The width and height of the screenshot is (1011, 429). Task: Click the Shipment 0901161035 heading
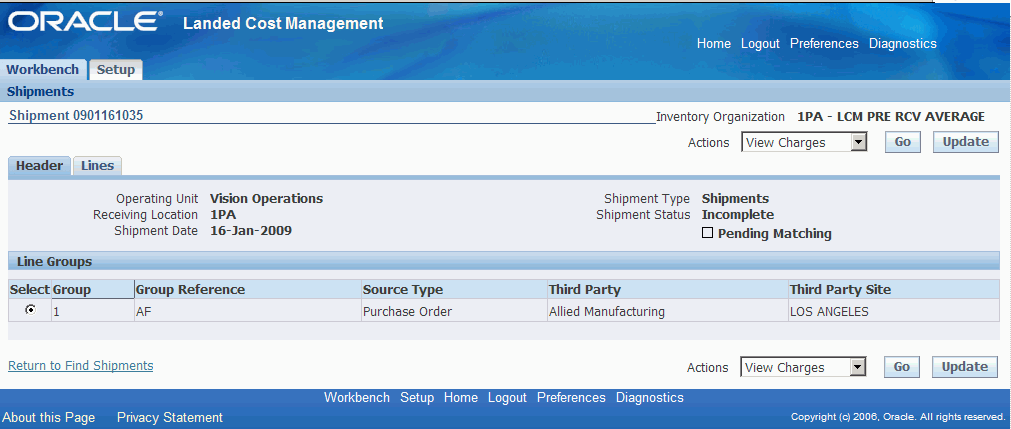[x=76, y=115]
